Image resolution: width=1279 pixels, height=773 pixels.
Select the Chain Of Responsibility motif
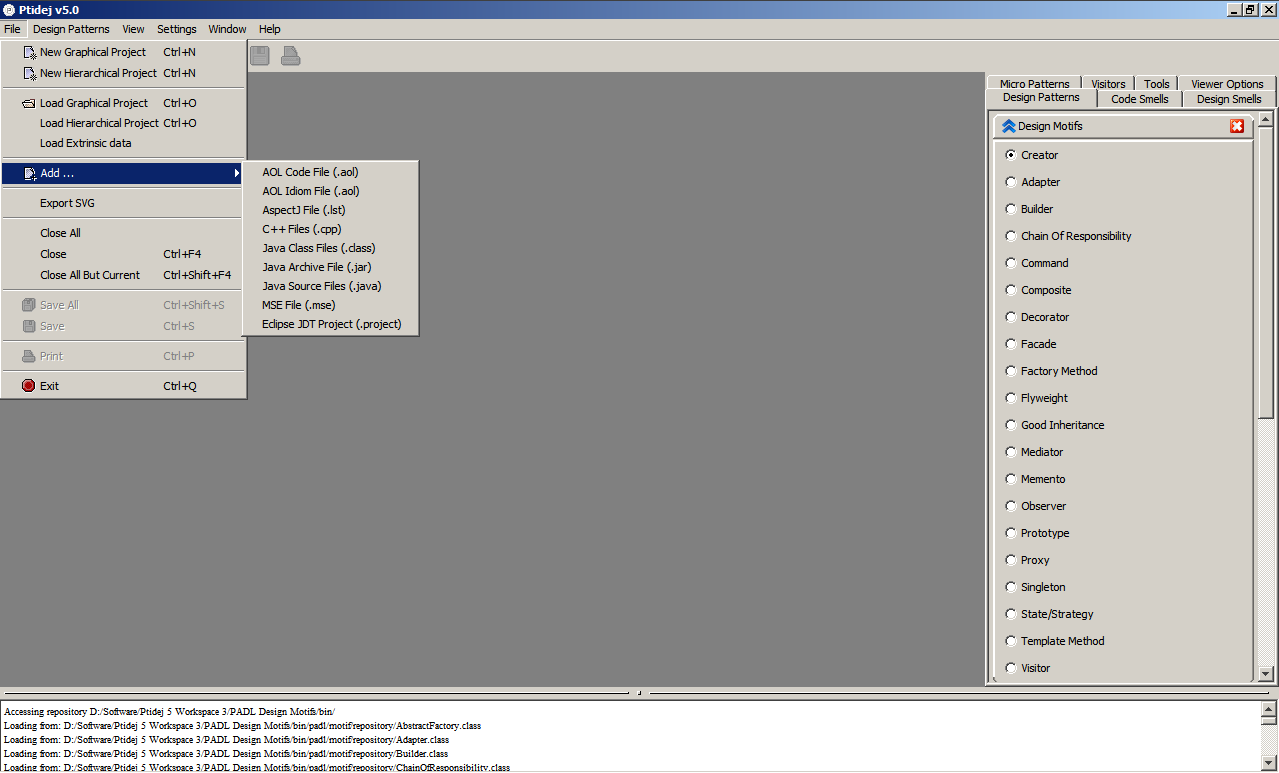[x=1010, y=235]
